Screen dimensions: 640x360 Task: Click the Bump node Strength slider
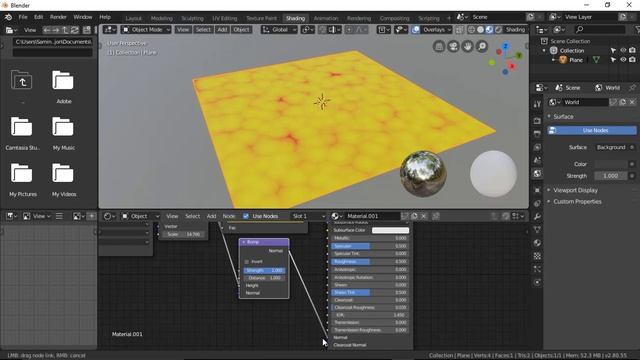[264, 271]
